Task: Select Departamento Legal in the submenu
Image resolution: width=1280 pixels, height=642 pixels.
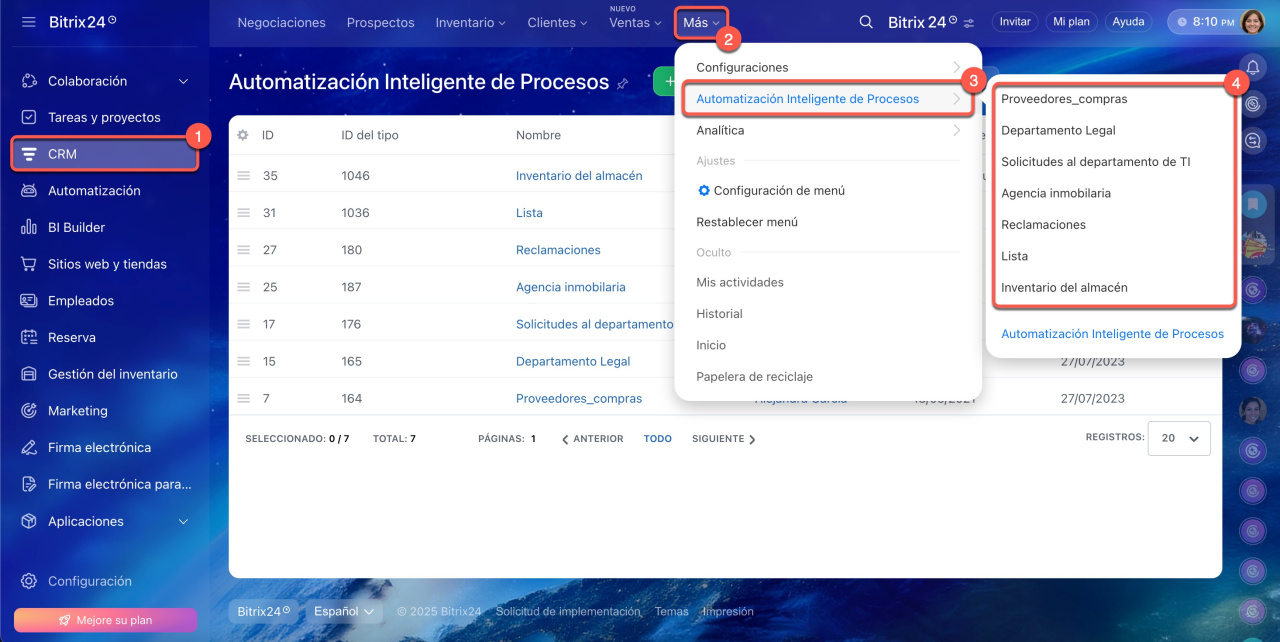Action: [x=1058, y=130]
